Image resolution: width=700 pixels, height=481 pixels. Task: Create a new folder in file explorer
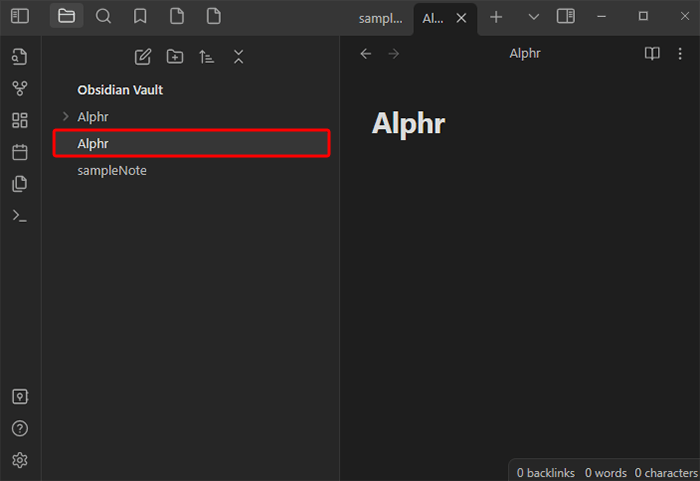coord(175,56)
